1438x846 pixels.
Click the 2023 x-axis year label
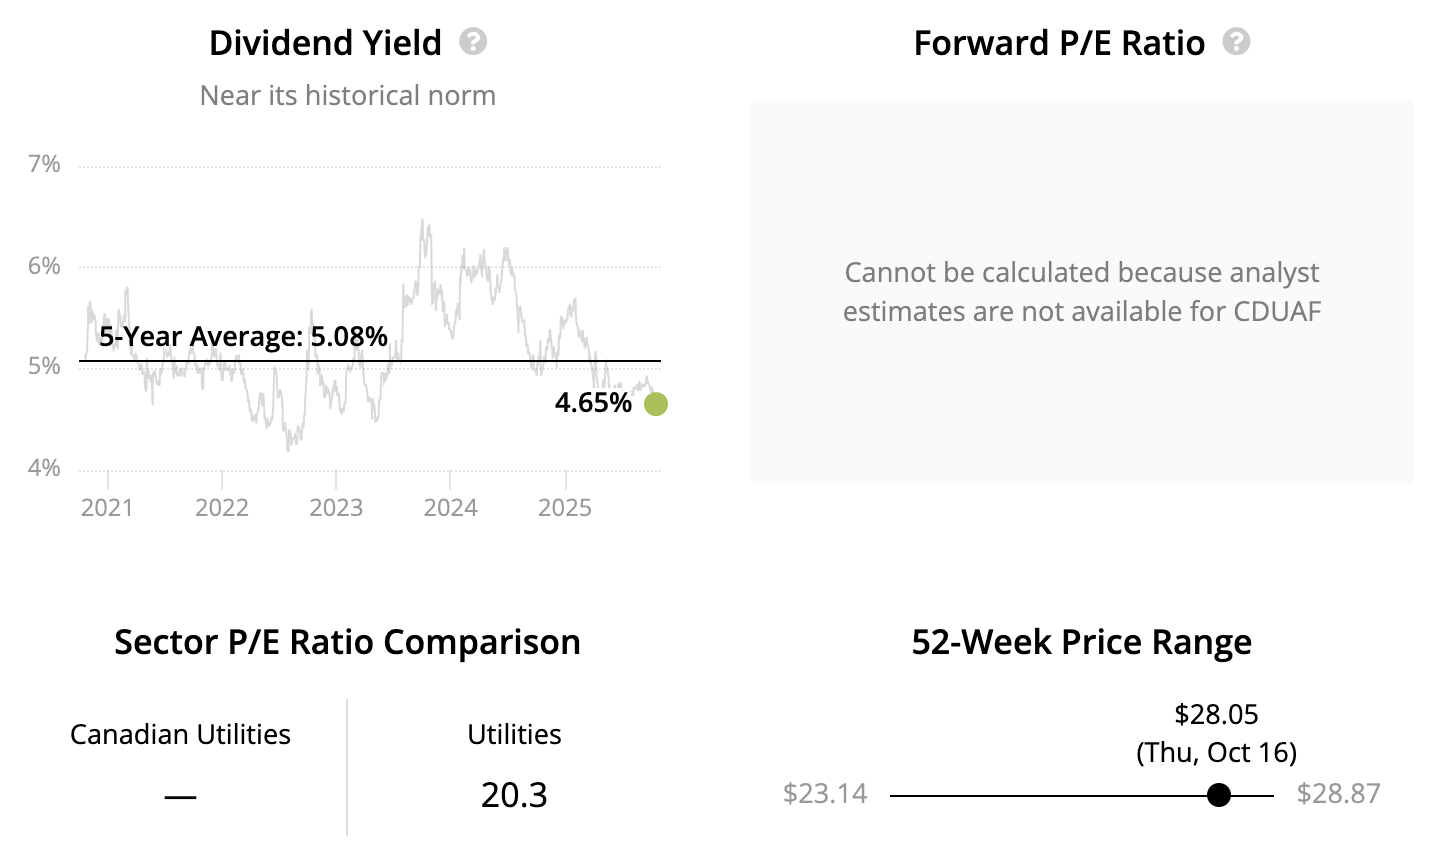[x=336, y=508]
